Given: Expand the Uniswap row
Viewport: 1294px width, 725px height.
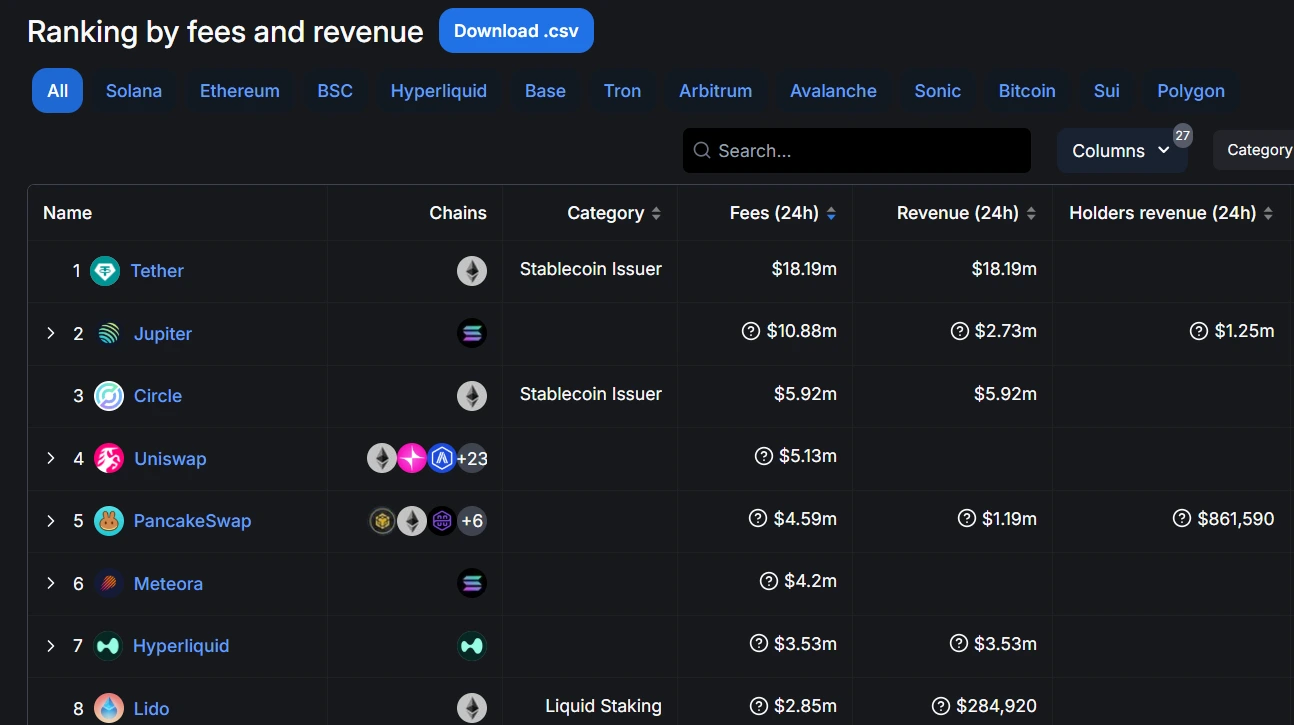Looking at the screenshot, I should pos(51,458).
